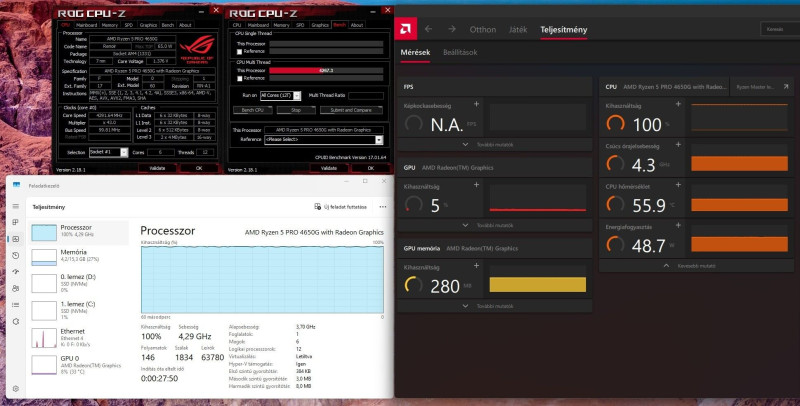Open Task Manager more options ellipsis
This screenshot has height=406, width=800.
coord(383,207)
